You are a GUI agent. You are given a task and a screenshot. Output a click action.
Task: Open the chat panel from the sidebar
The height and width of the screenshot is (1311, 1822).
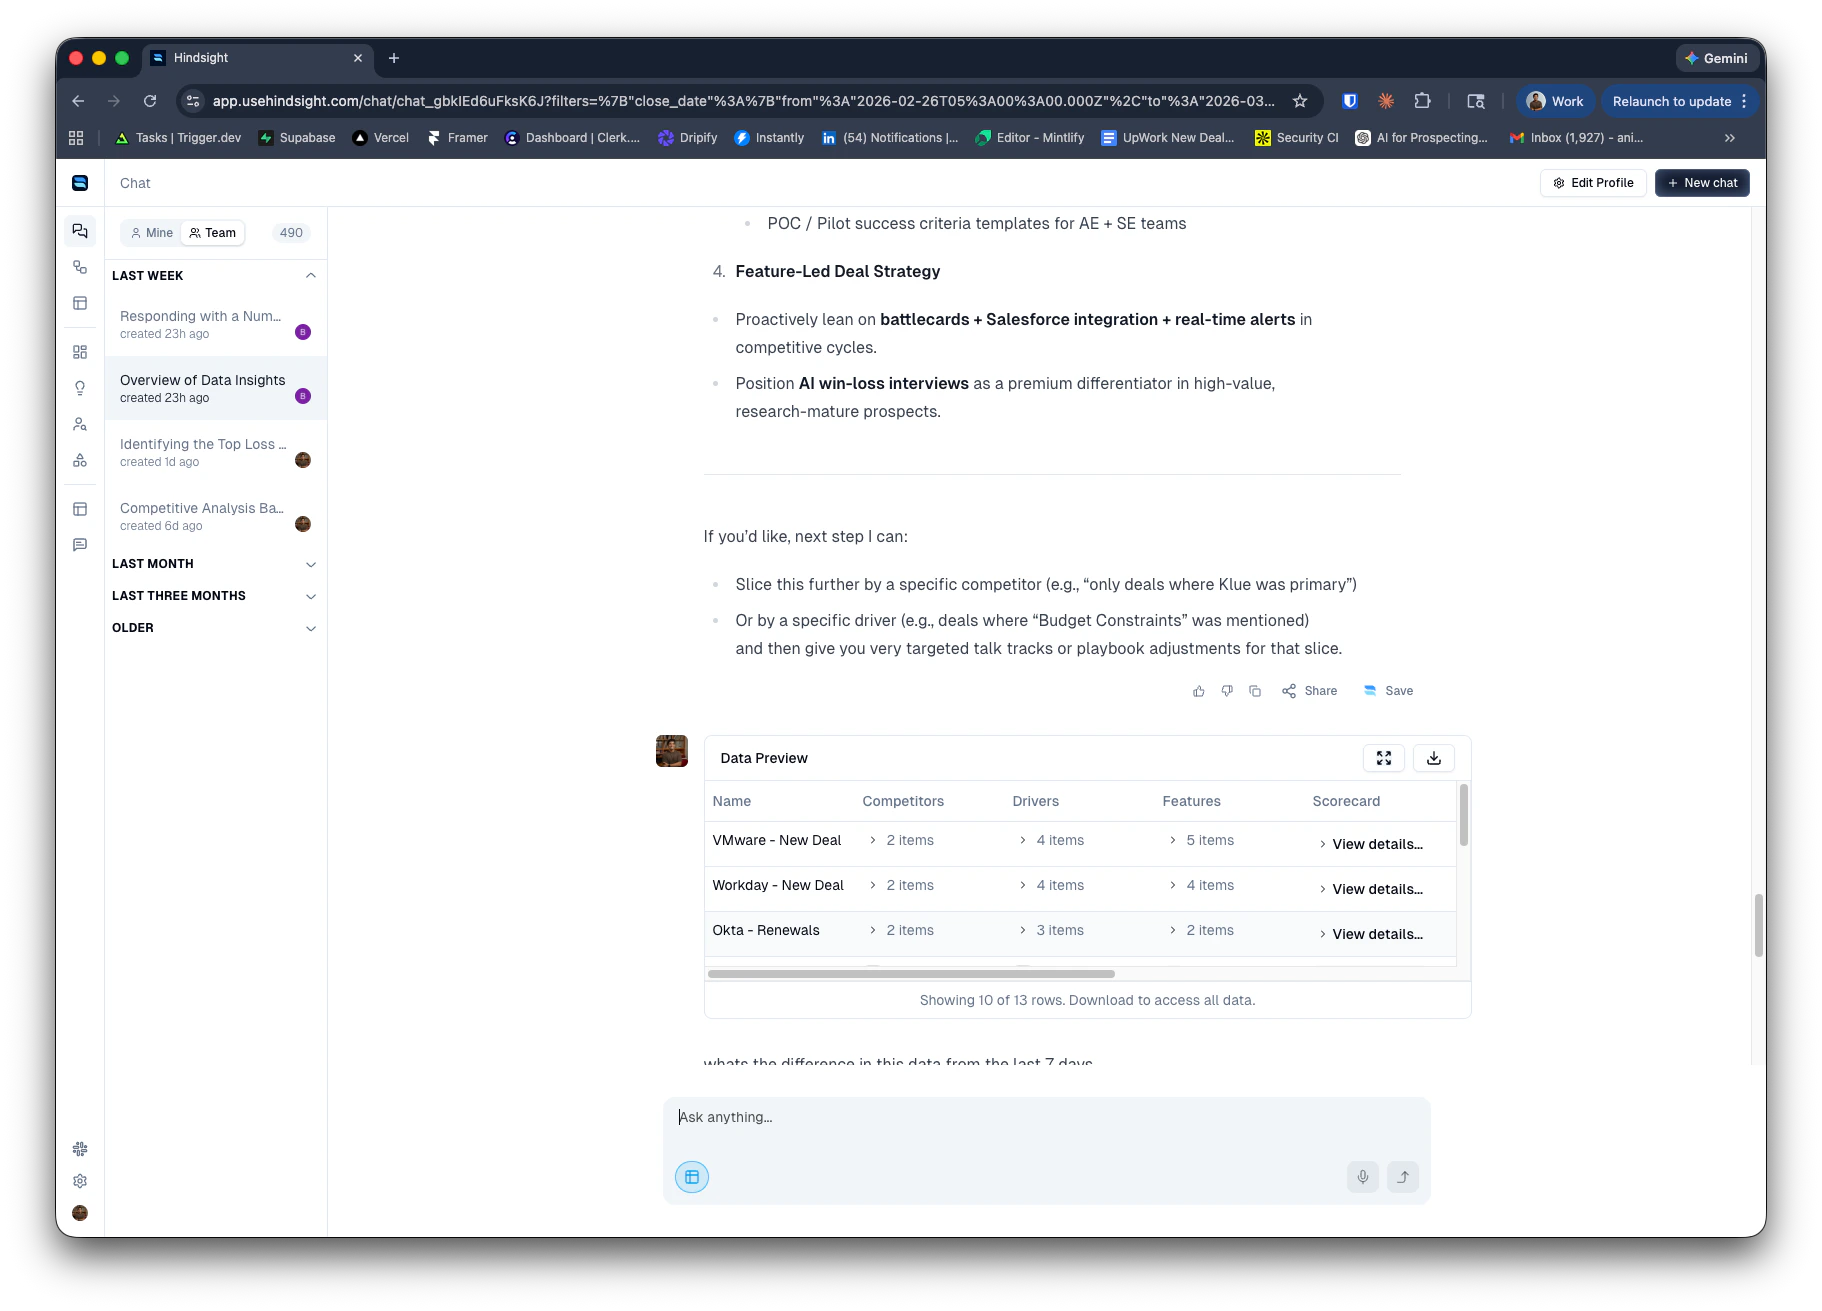coord(80,230)
